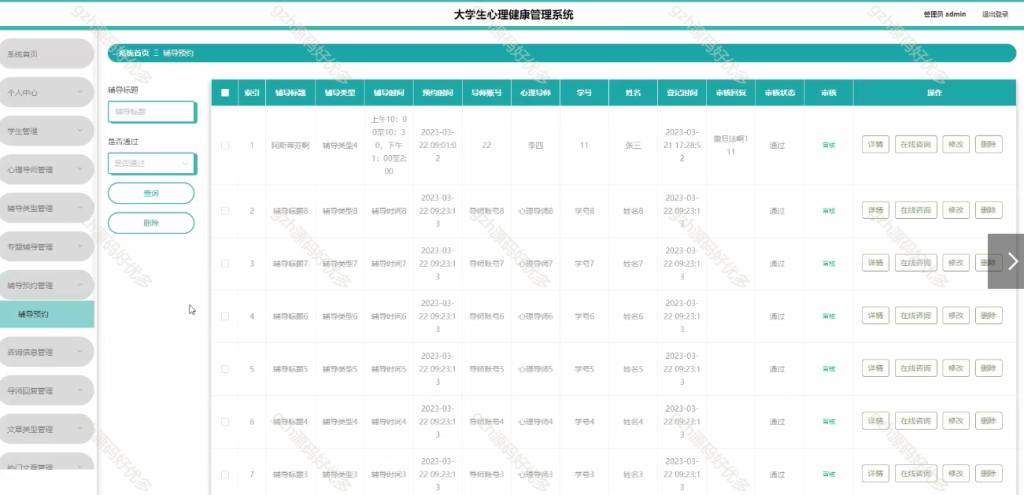1024x495 pixels.
Task: Expand 导师回复管理 sidebar menu
Action: coord(47,391)
